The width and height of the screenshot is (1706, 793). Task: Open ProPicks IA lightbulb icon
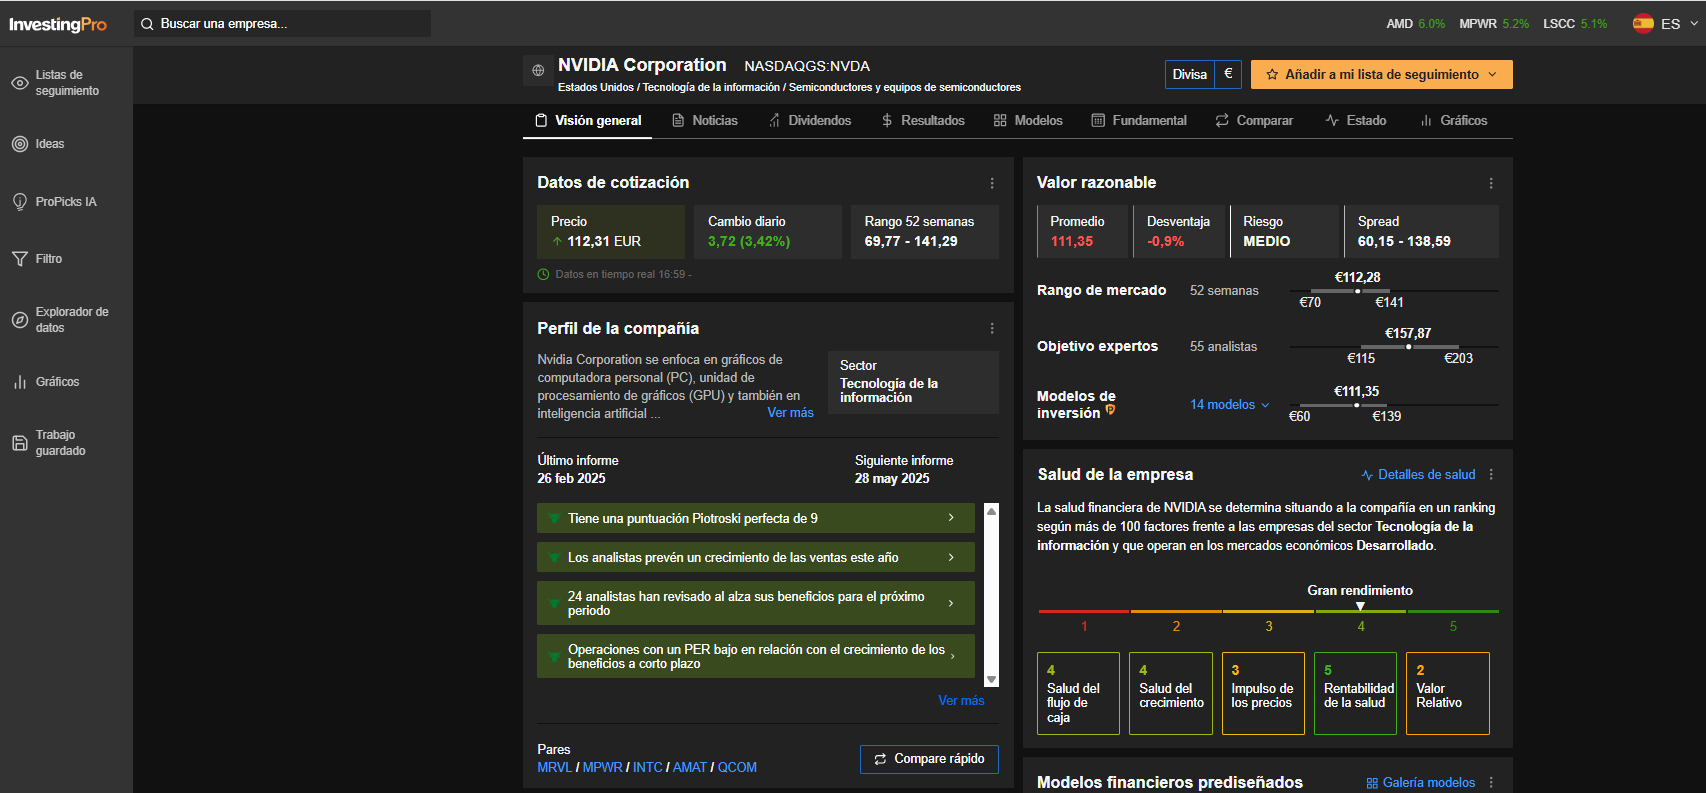coord(20,202)
